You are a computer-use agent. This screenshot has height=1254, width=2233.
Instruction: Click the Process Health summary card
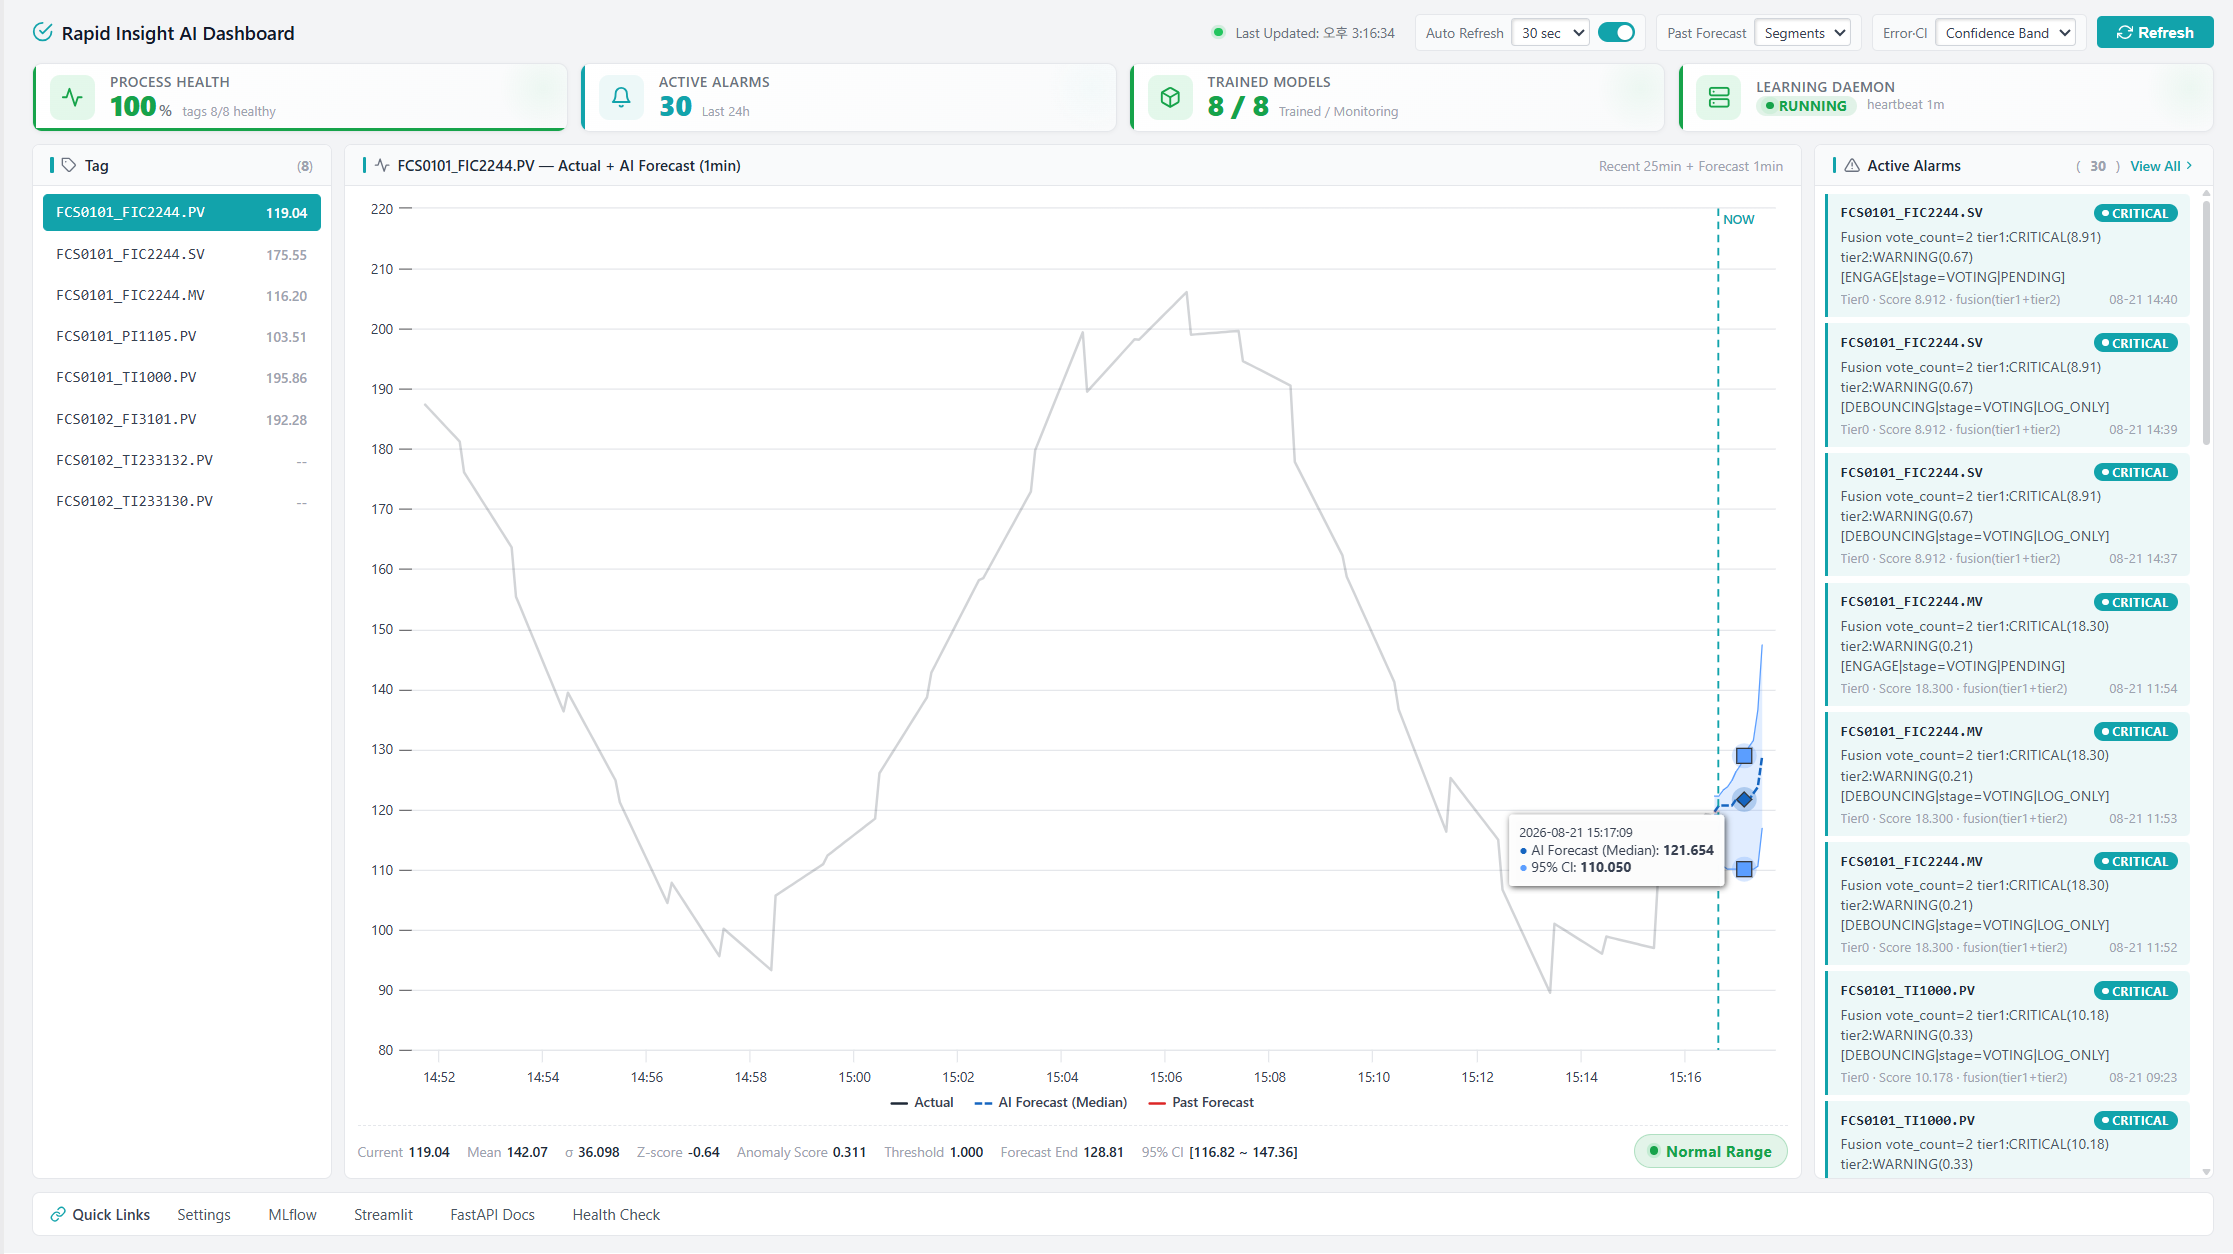tap(300, 97)
